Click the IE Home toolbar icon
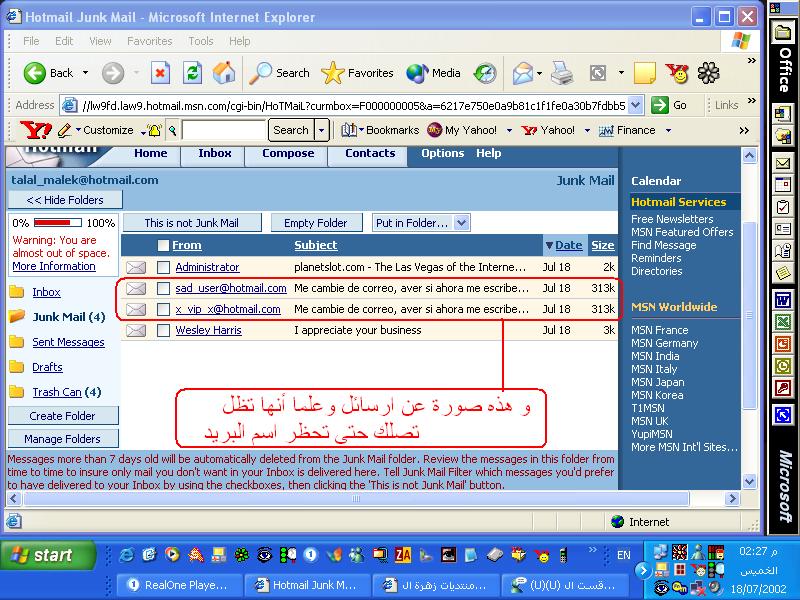 224,73
